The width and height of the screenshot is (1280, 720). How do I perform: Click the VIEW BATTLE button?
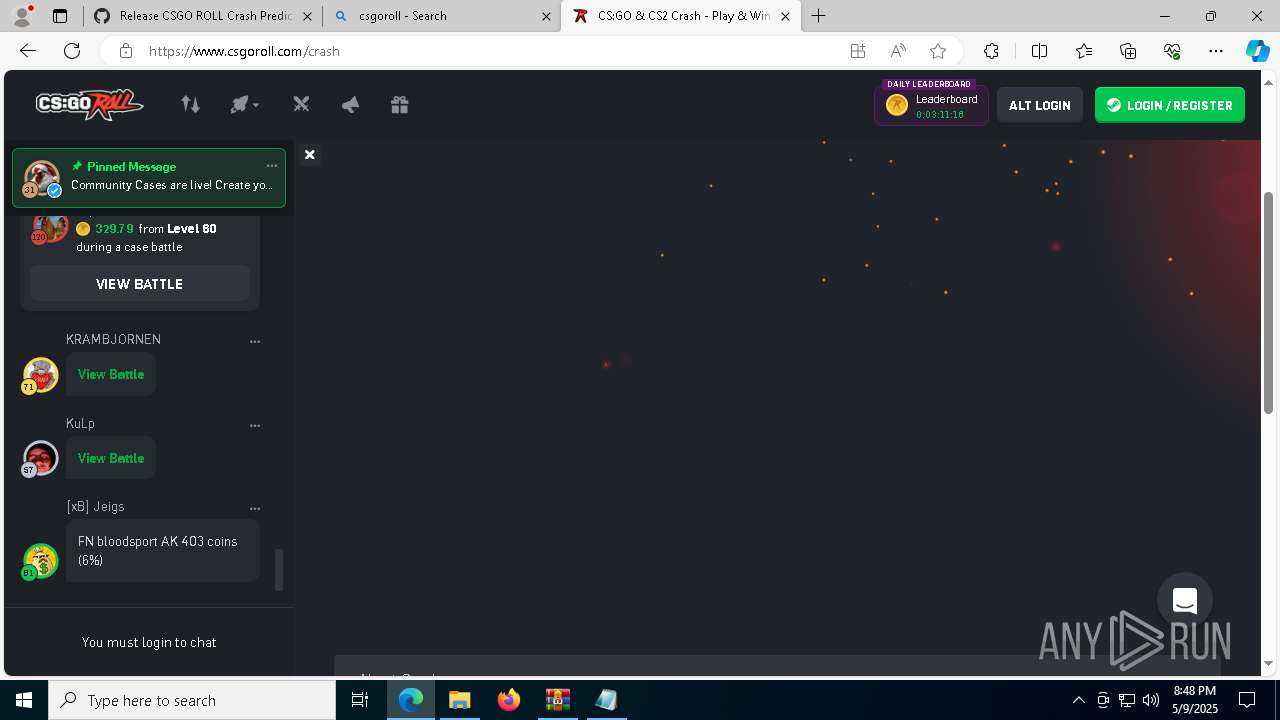139,284
